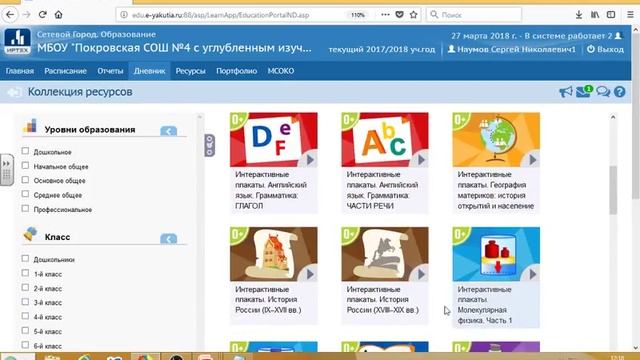The height and width of the screenshot is (360, 640).
Task: Click the back arrow beside Коллекция ресурсов
Action: [14, 92]
